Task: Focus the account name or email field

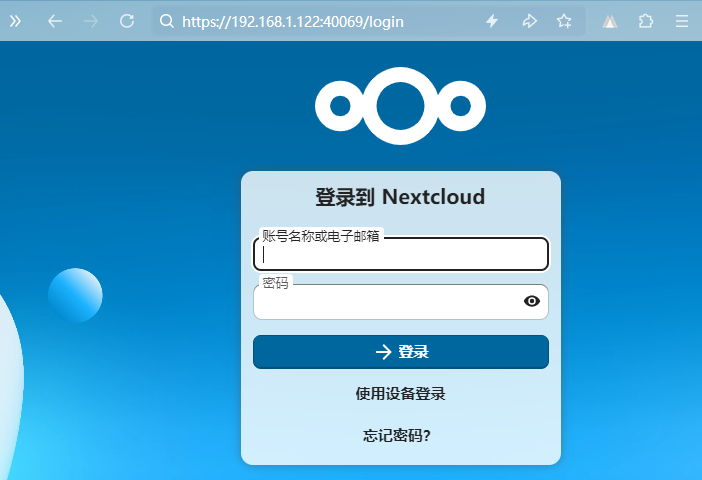Action: click(400, 255)
